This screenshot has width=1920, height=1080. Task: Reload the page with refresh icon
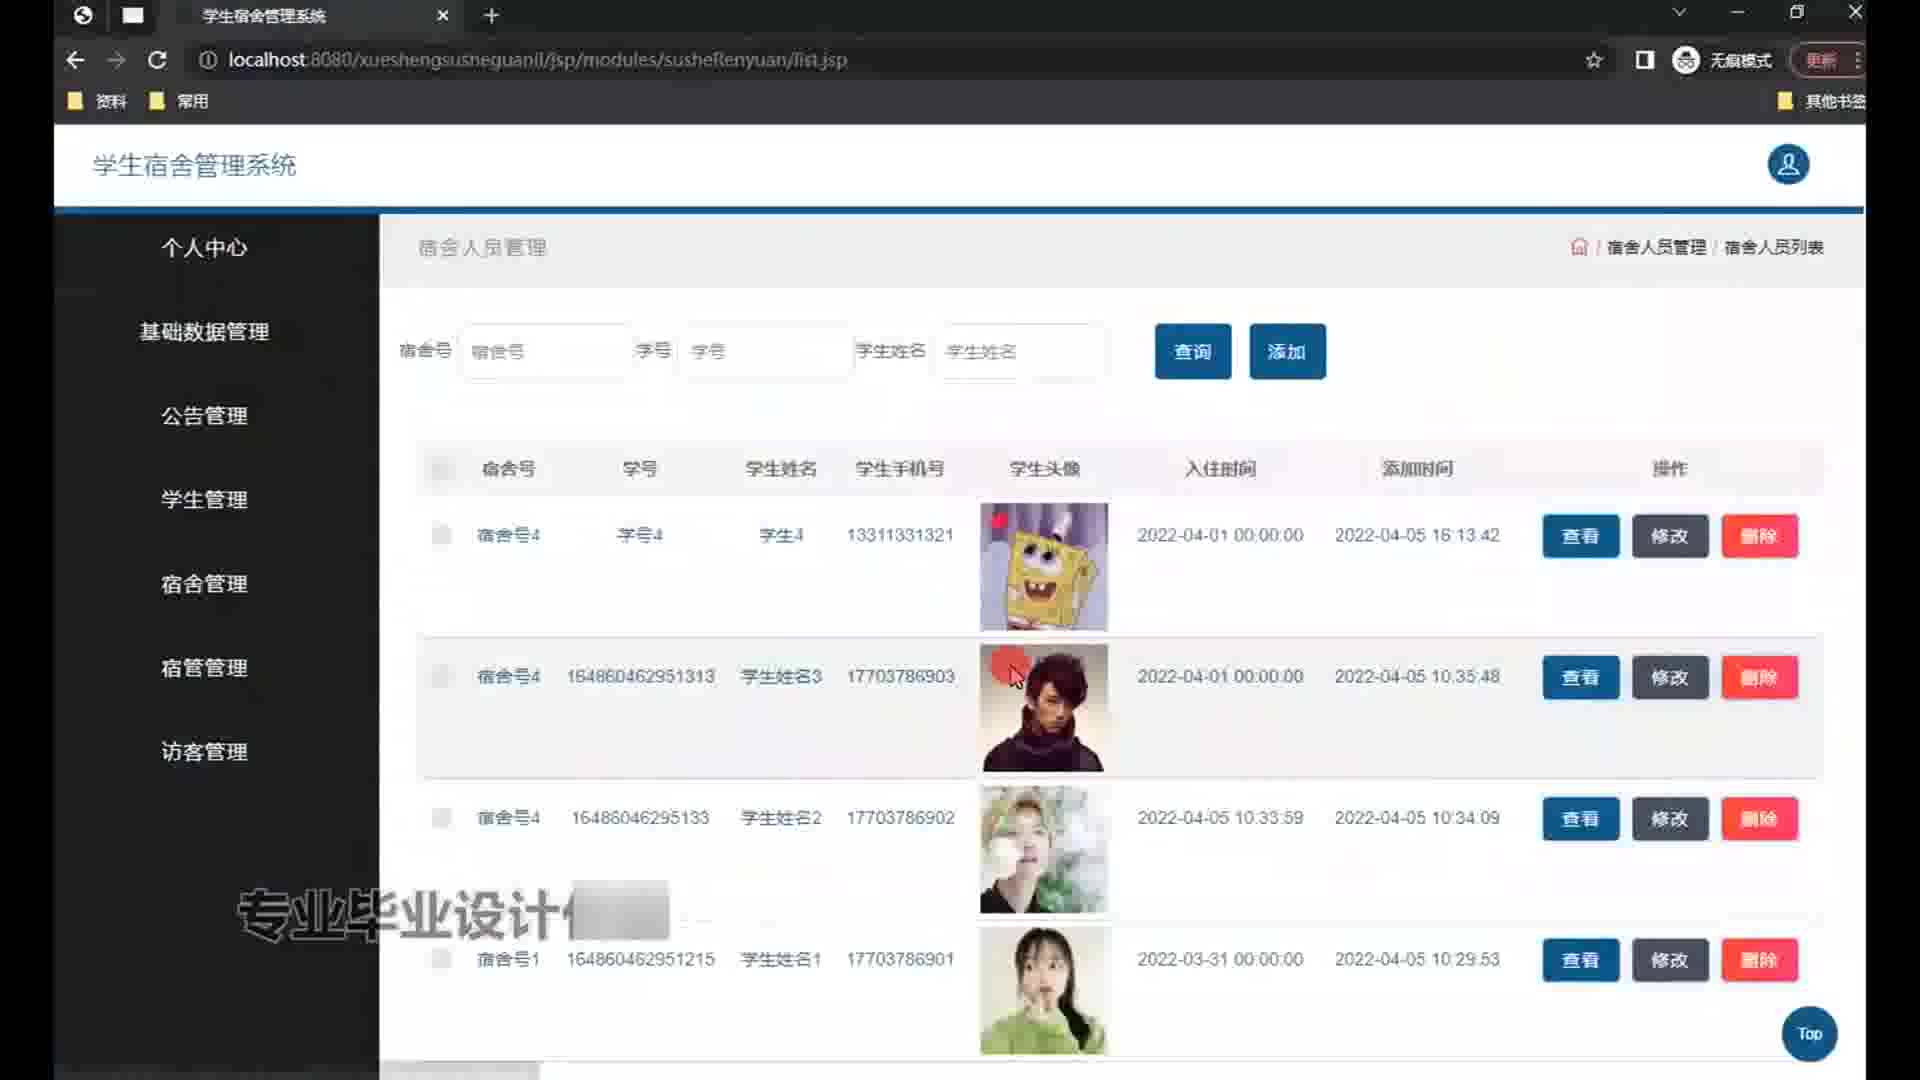(157, 60)
